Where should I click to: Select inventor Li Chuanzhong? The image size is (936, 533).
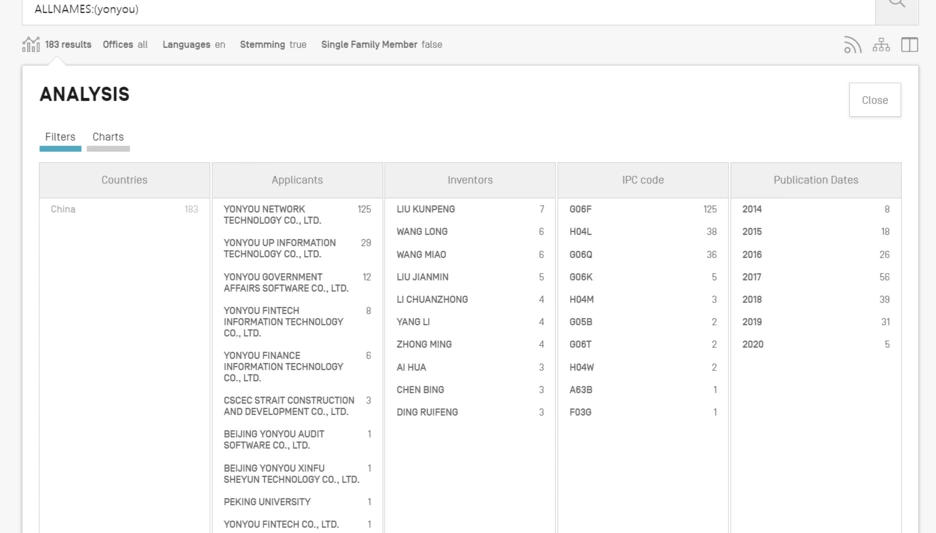pyautogui.click(x=470, y=300)
